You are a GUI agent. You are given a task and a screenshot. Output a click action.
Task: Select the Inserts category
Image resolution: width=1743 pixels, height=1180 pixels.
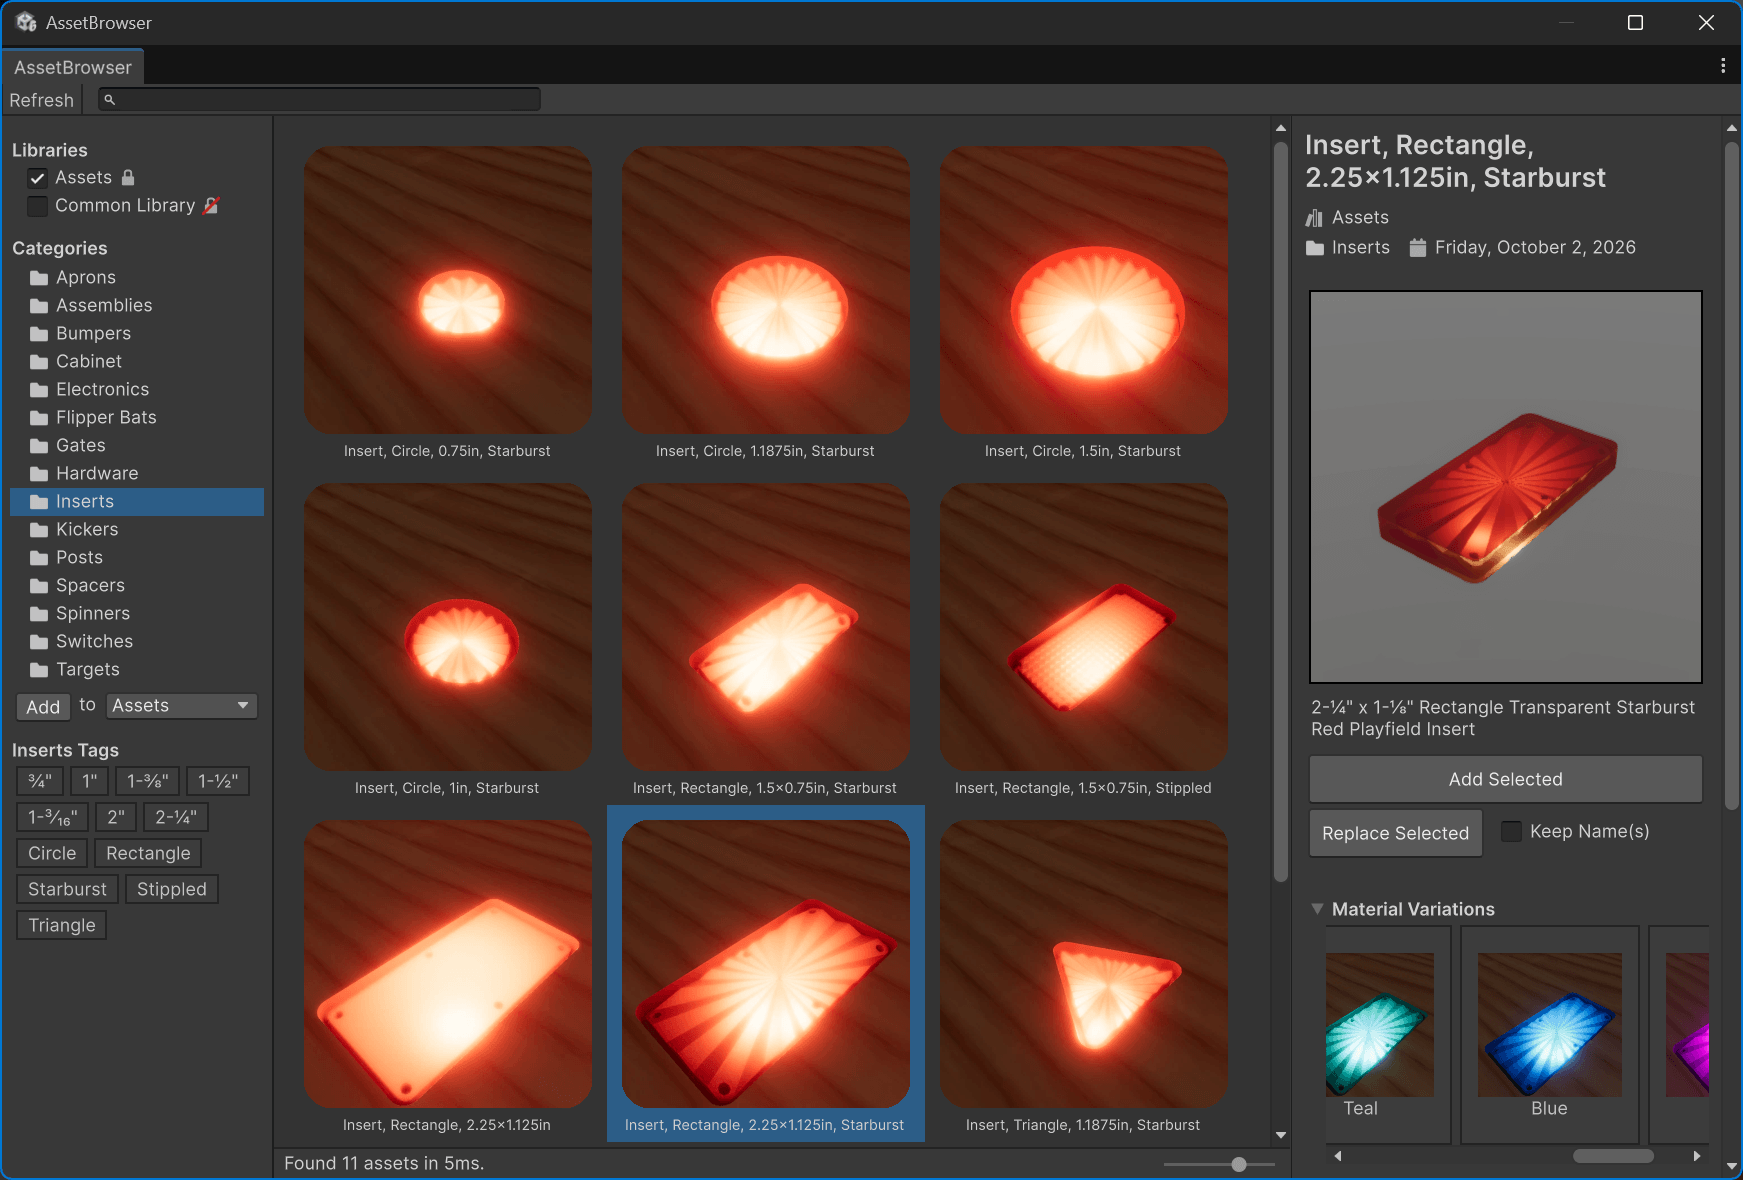137,501
